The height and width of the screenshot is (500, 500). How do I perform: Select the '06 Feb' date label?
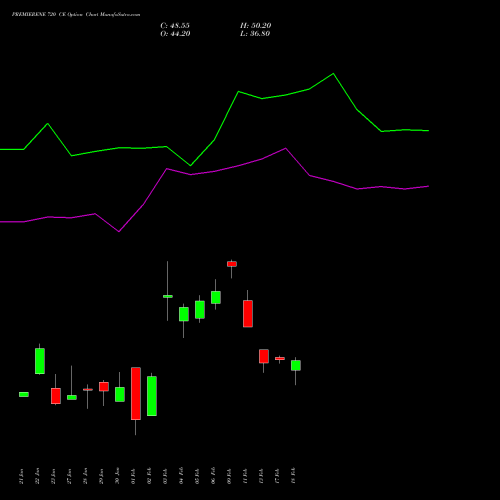coord(214,476)
